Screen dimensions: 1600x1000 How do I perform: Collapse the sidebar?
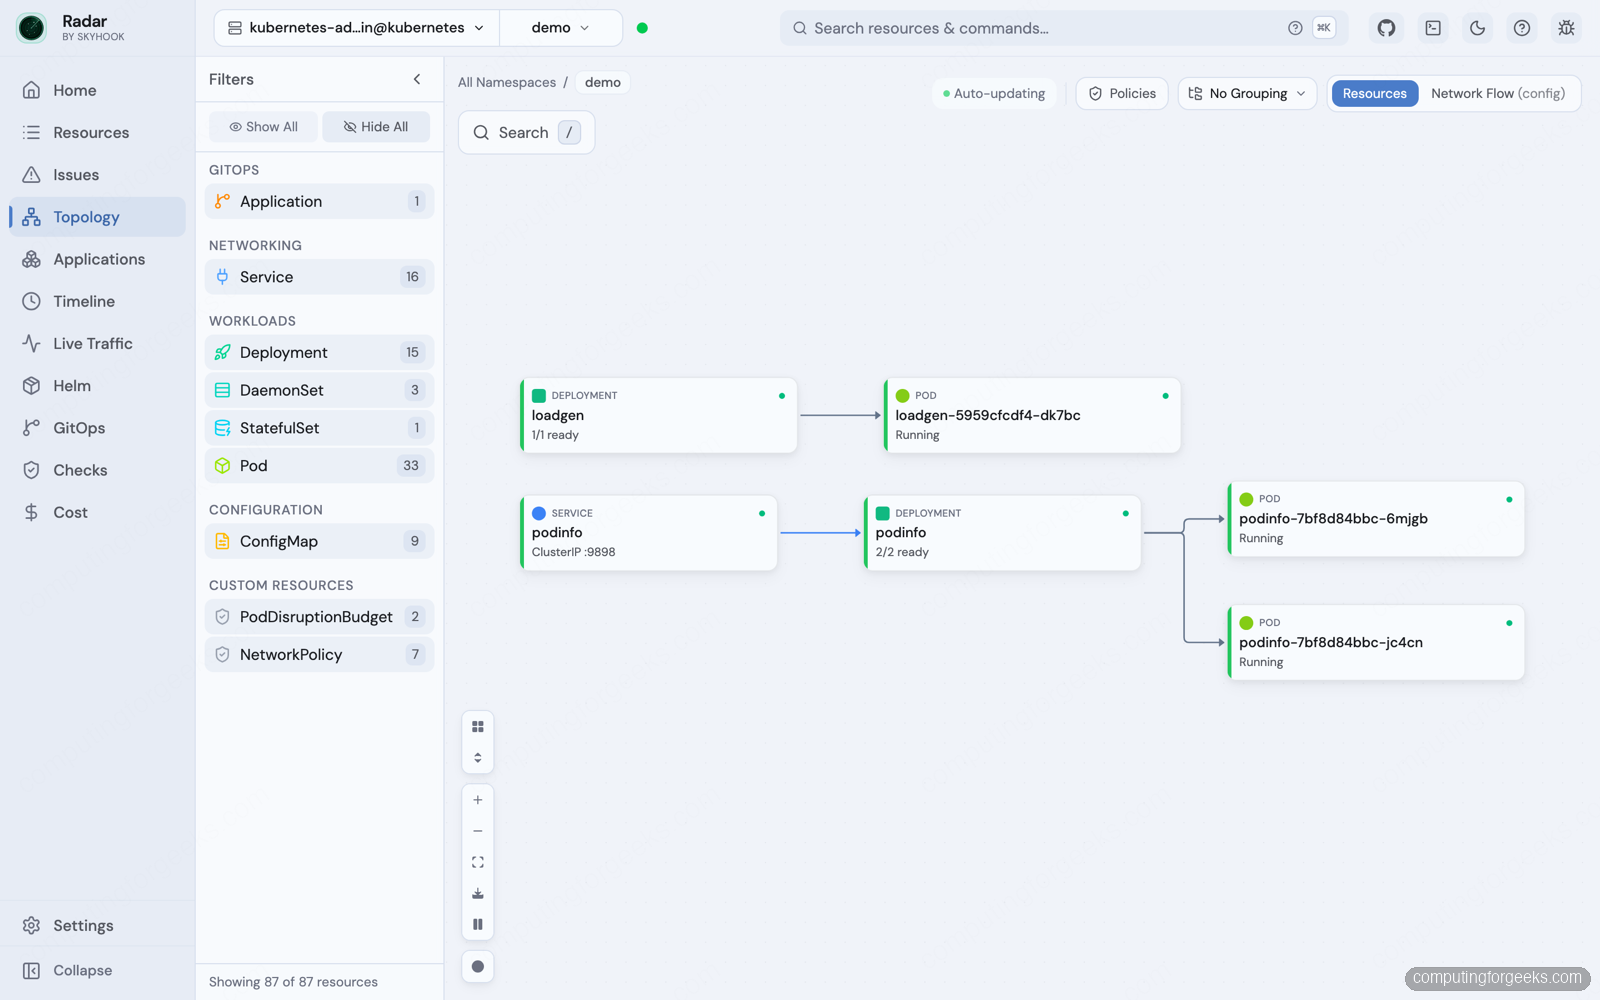click(x=97, y=971)
